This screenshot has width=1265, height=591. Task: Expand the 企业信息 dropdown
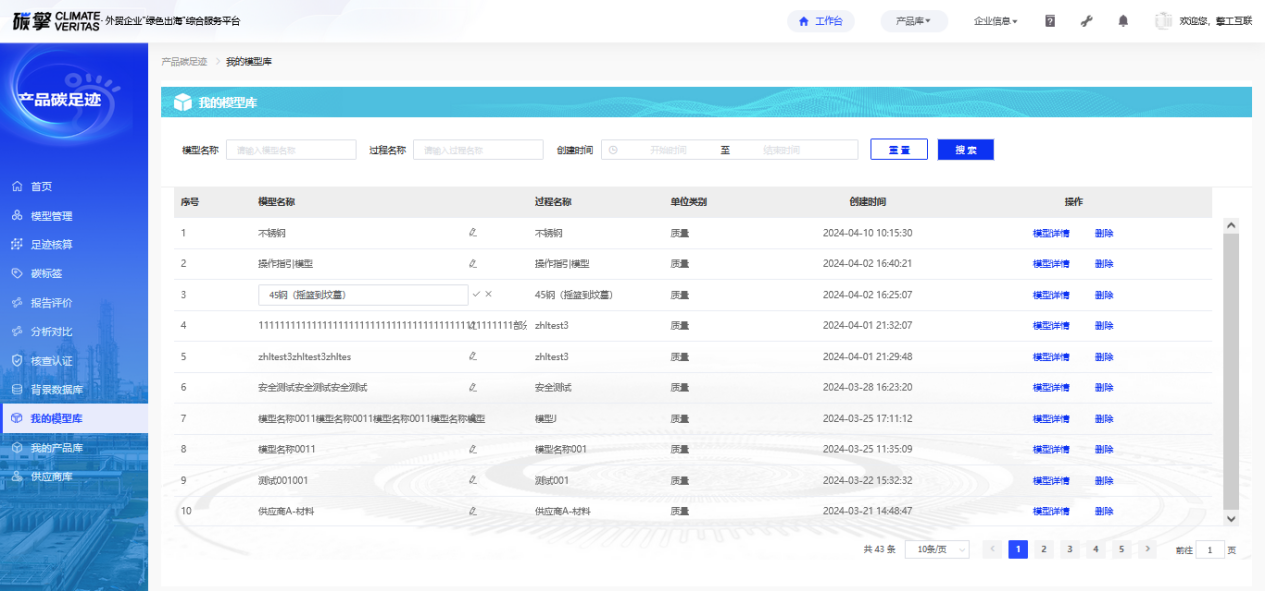tap(995, 21)
